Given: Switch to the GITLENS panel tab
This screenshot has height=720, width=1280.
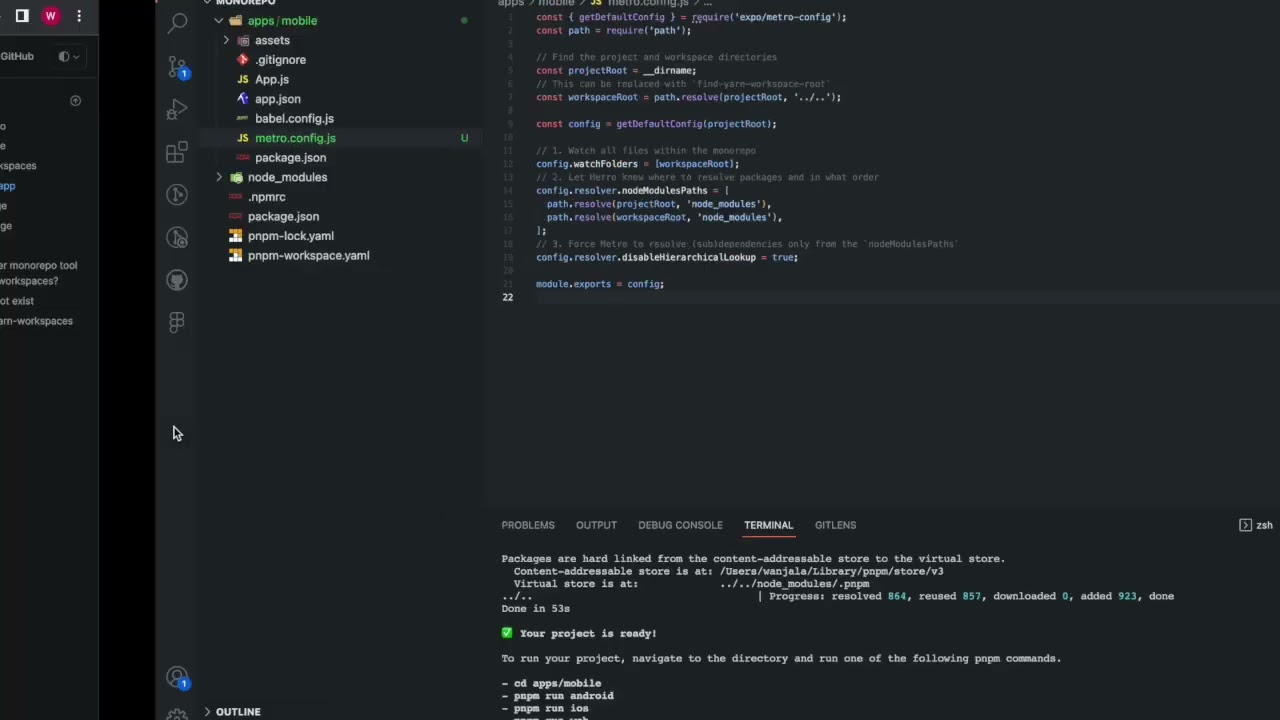Looking at the screenshot, I should 835,525.
